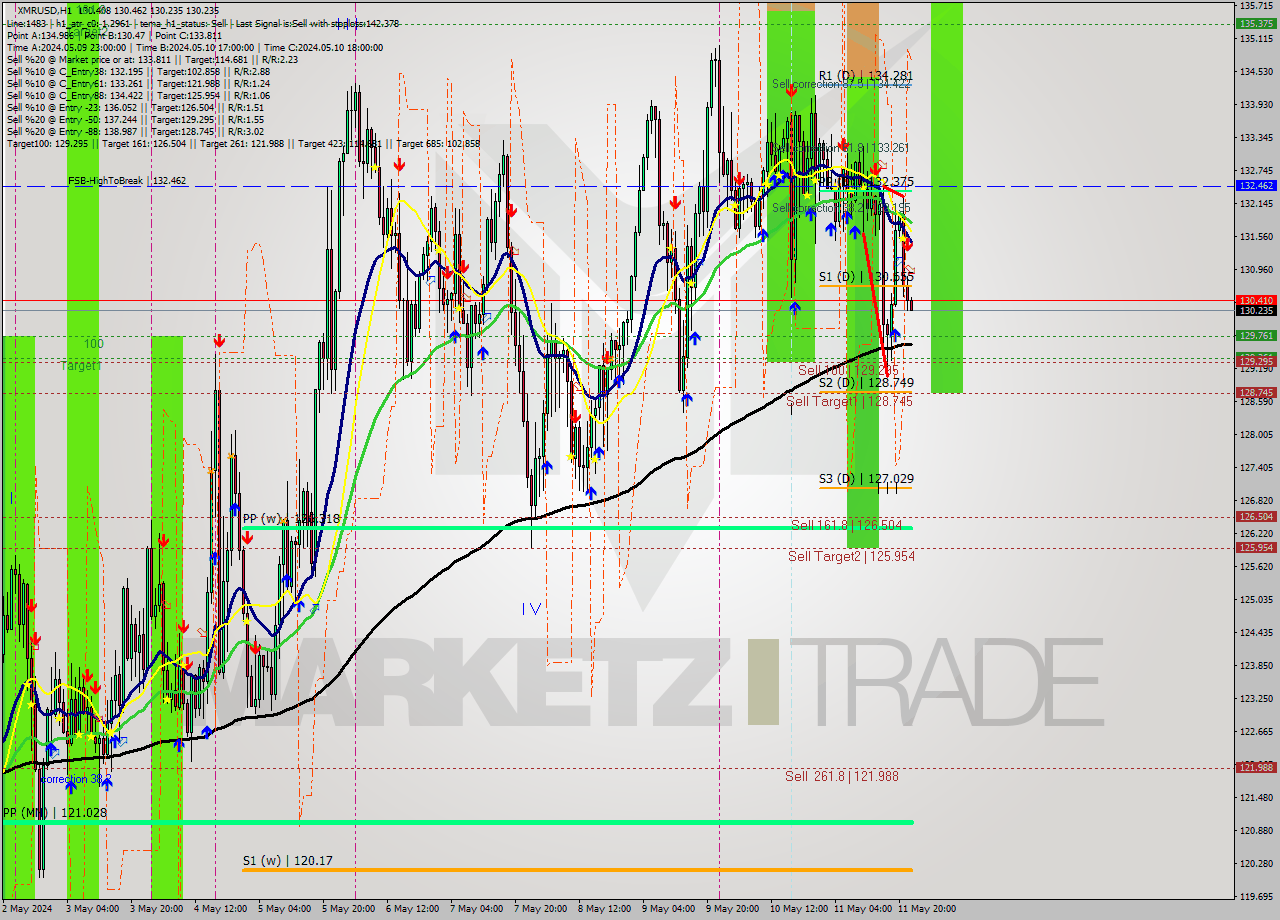Click the I V wave label

click(x=531, y=608)
